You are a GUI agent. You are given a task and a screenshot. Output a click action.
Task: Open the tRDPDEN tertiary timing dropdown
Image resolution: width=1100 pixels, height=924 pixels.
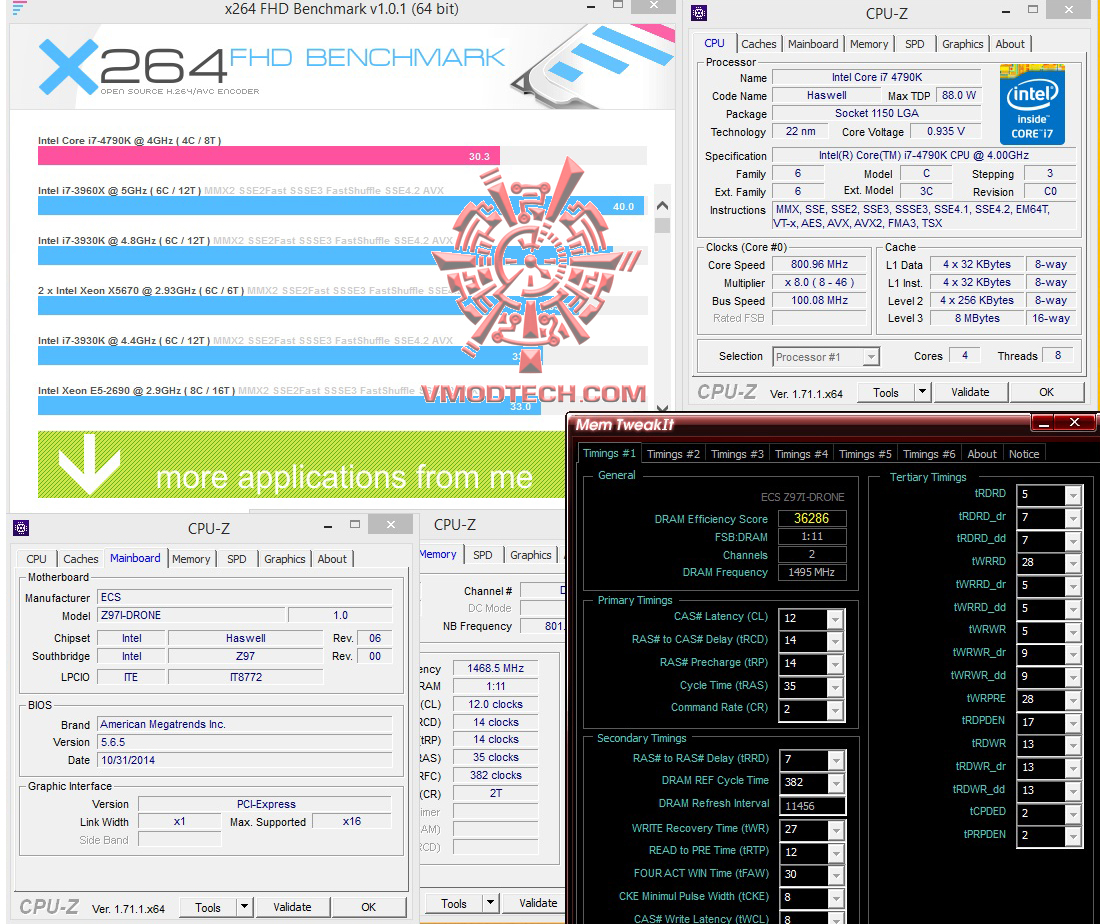1073,723
